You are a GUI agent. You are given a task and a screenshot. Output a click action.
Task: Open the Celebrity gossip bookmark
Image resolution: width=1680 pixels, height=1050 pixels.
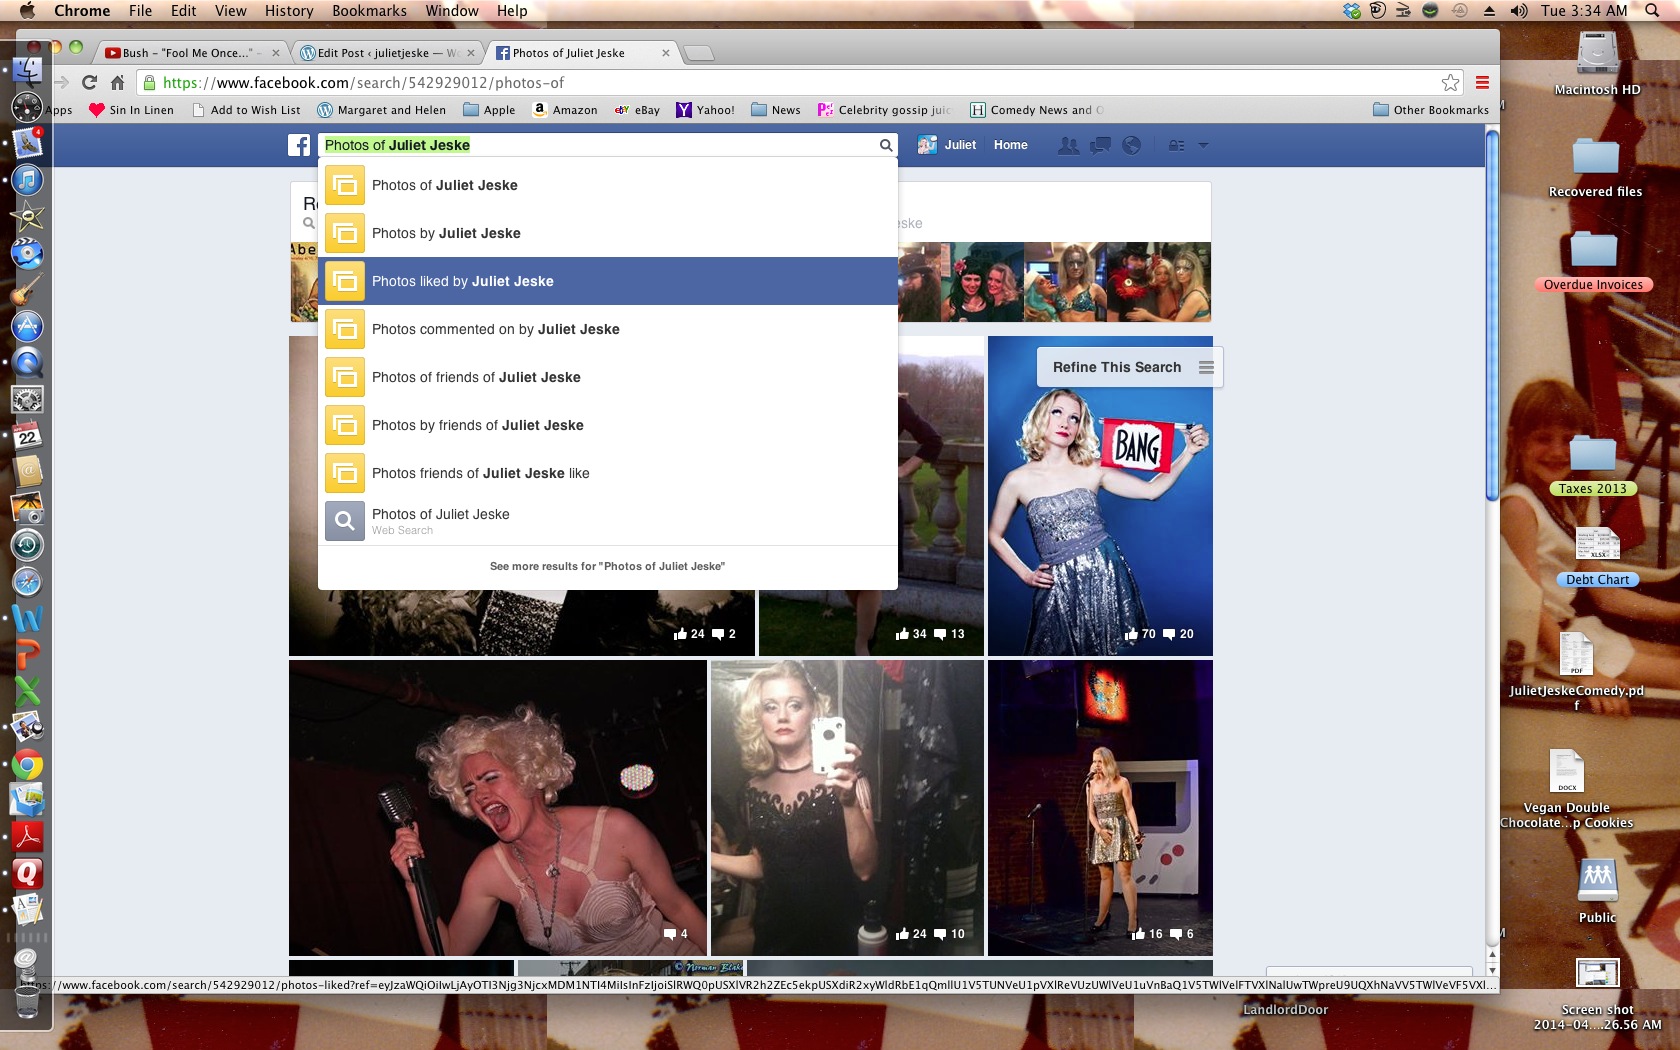(885, 110)
